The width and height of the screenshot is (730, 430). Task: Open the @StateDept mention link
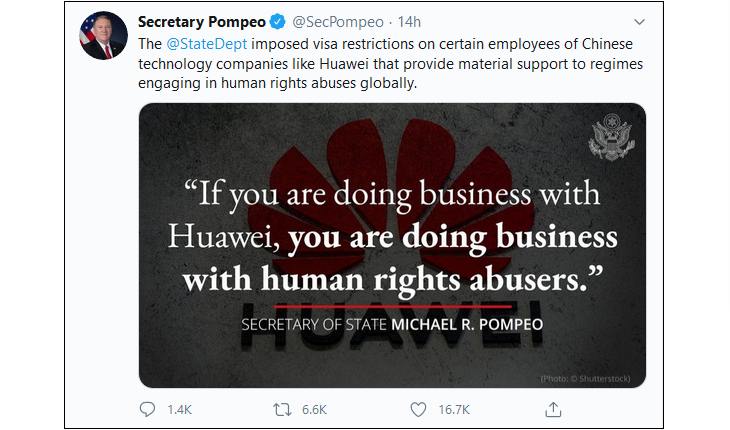[x=207, y=44]
